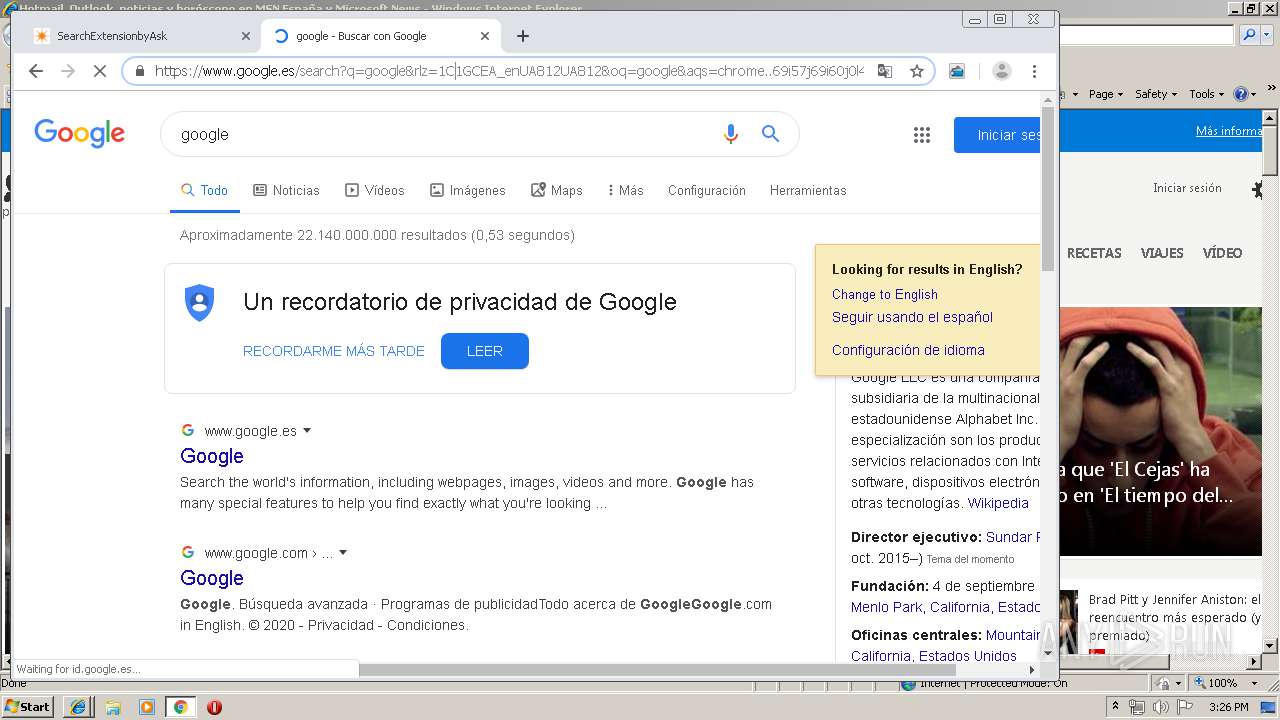Switch to the Imágenes tab

(468, 190)
